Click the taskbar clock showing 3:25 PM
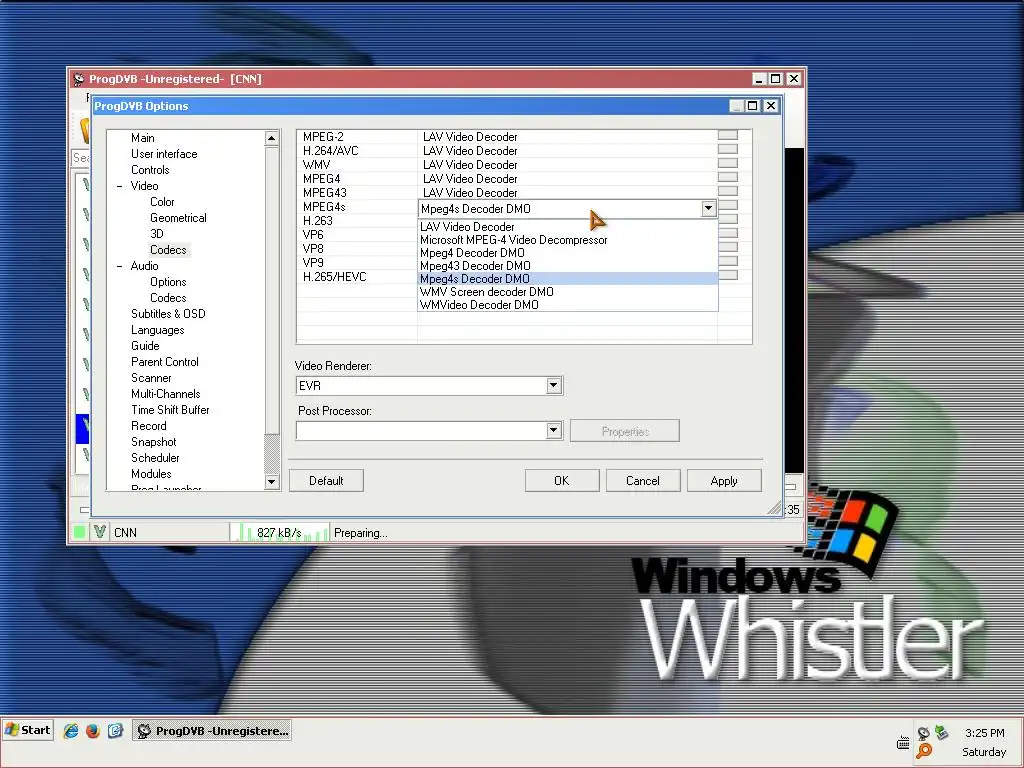Image resolution: width=1024 pixels, height=768 pixels. (x=984, y=733)
